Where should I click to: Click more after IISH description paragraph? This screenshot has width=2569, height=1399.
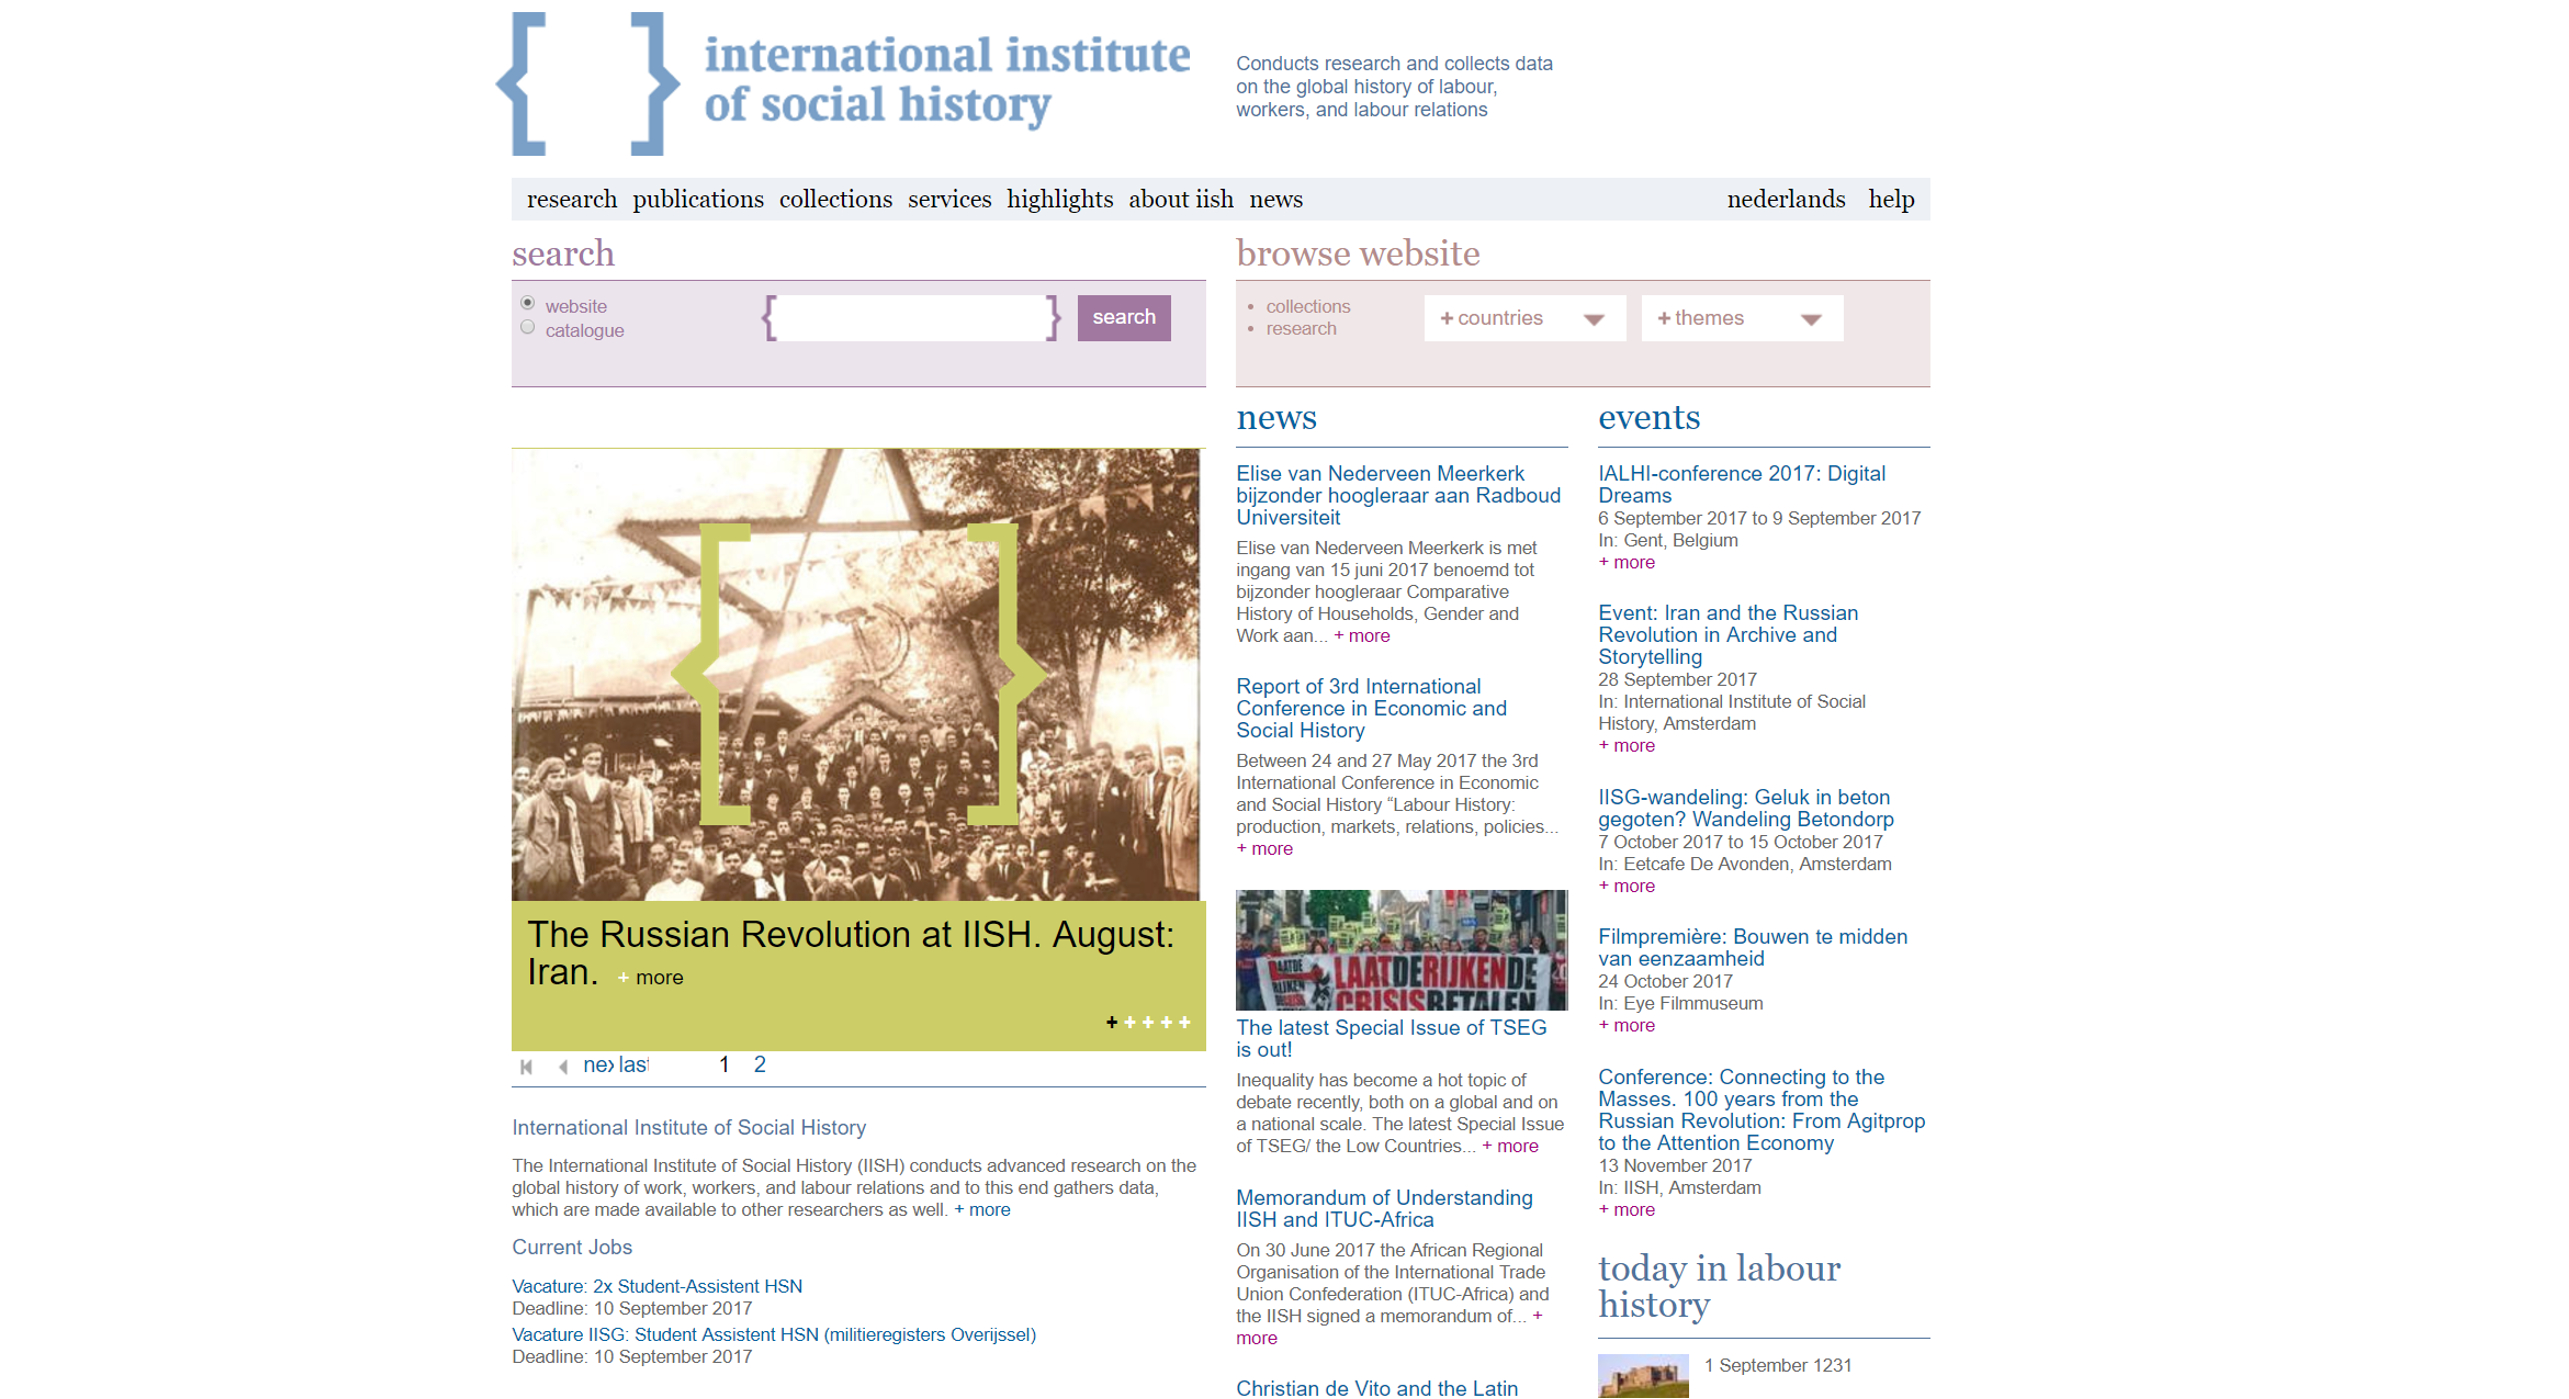pyautogui.click(x=982, y=1209)
